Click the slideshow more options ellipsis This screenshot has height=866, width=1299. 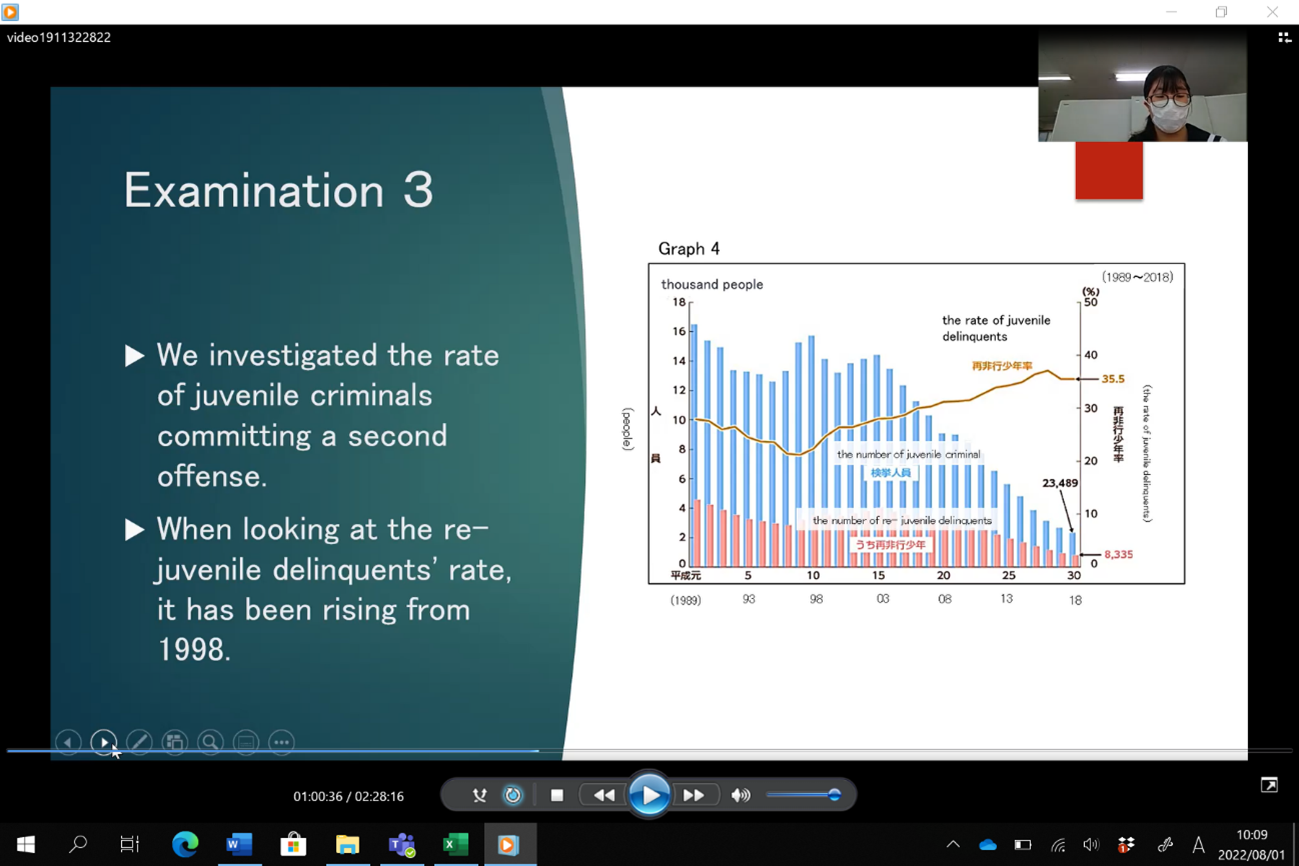(x=282, y=742)
